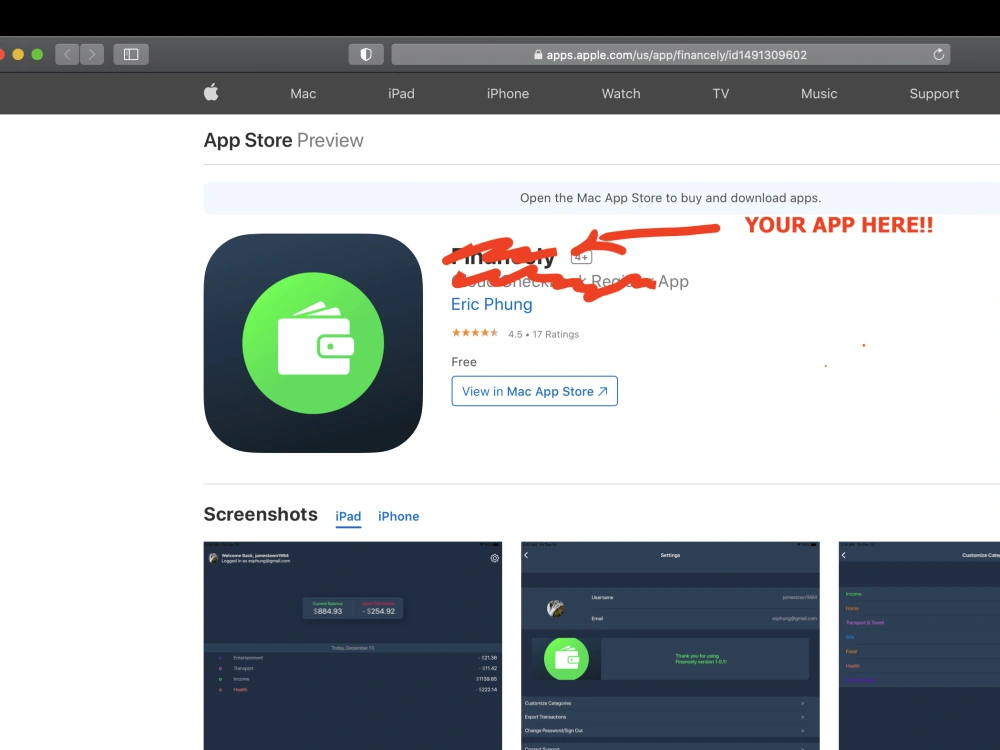
Task: Click the Income category in third screenshot
Action: click(853, 594)
